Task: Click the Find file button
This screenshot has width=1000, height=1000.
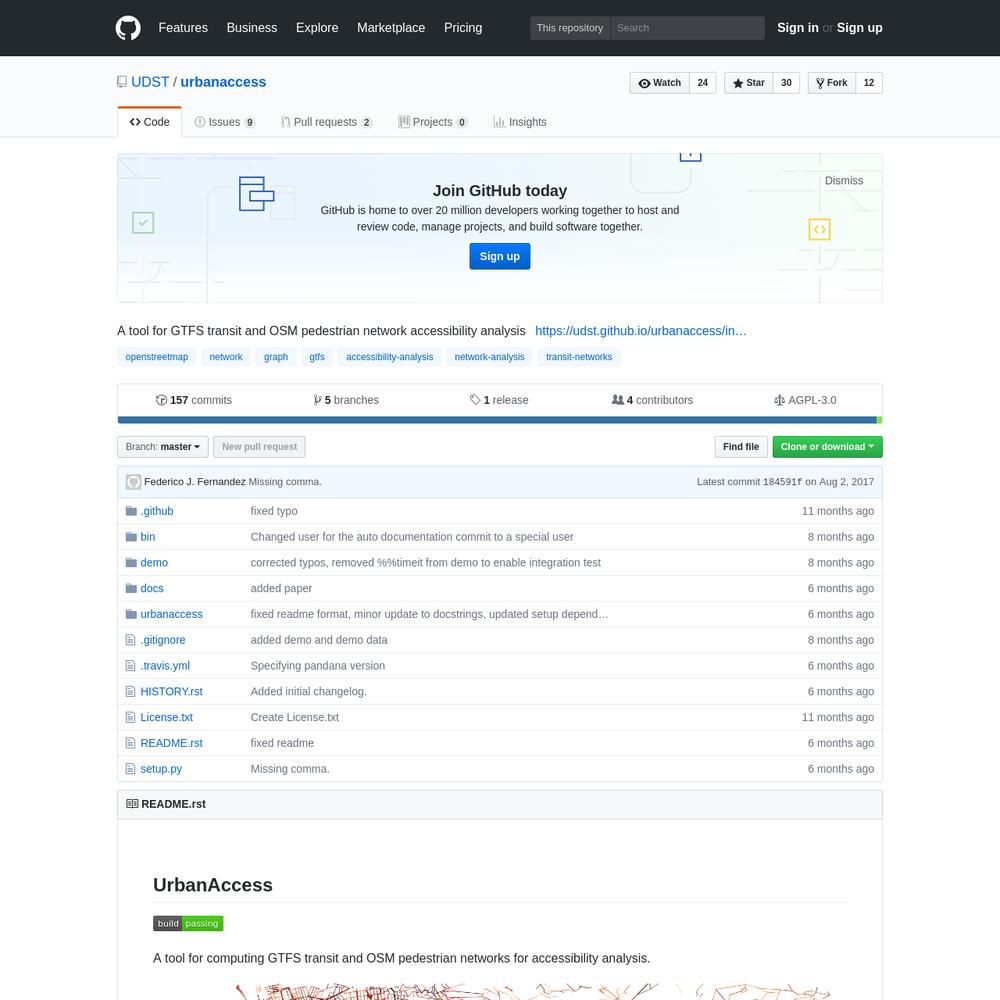Action: pos(740,446)
